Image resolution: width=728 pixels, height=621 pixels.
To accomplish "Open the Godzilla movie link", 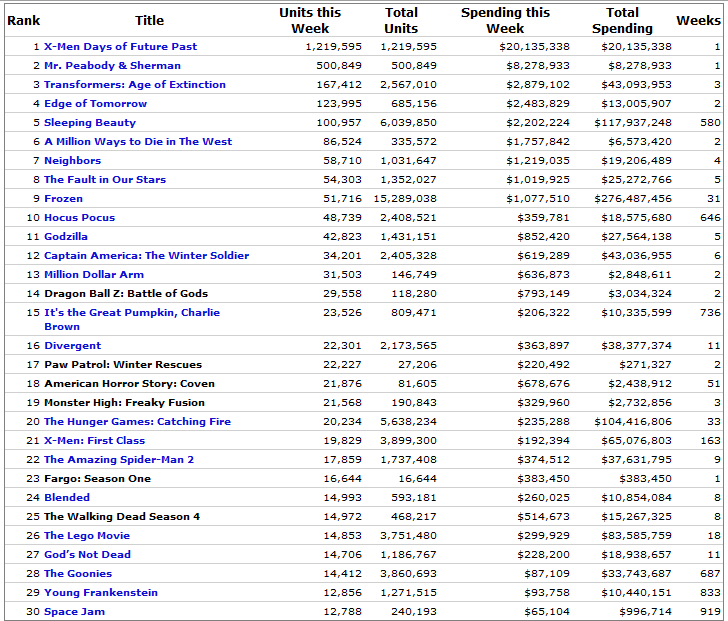I will coord(65,237).
